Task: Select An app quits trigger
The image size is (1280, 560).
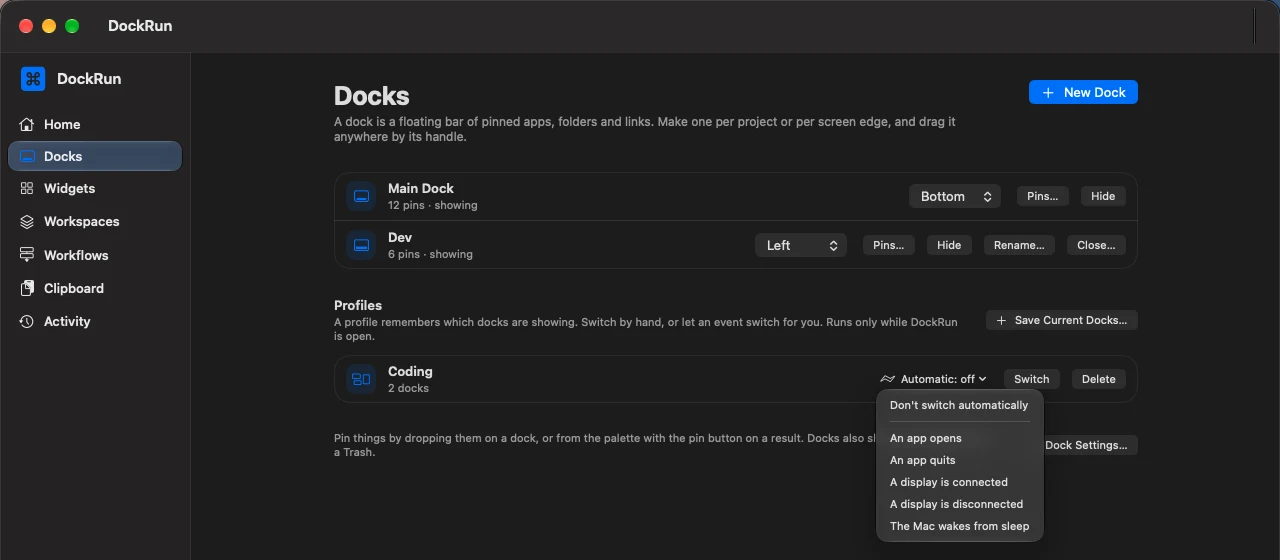Action: tap(959, 460)
